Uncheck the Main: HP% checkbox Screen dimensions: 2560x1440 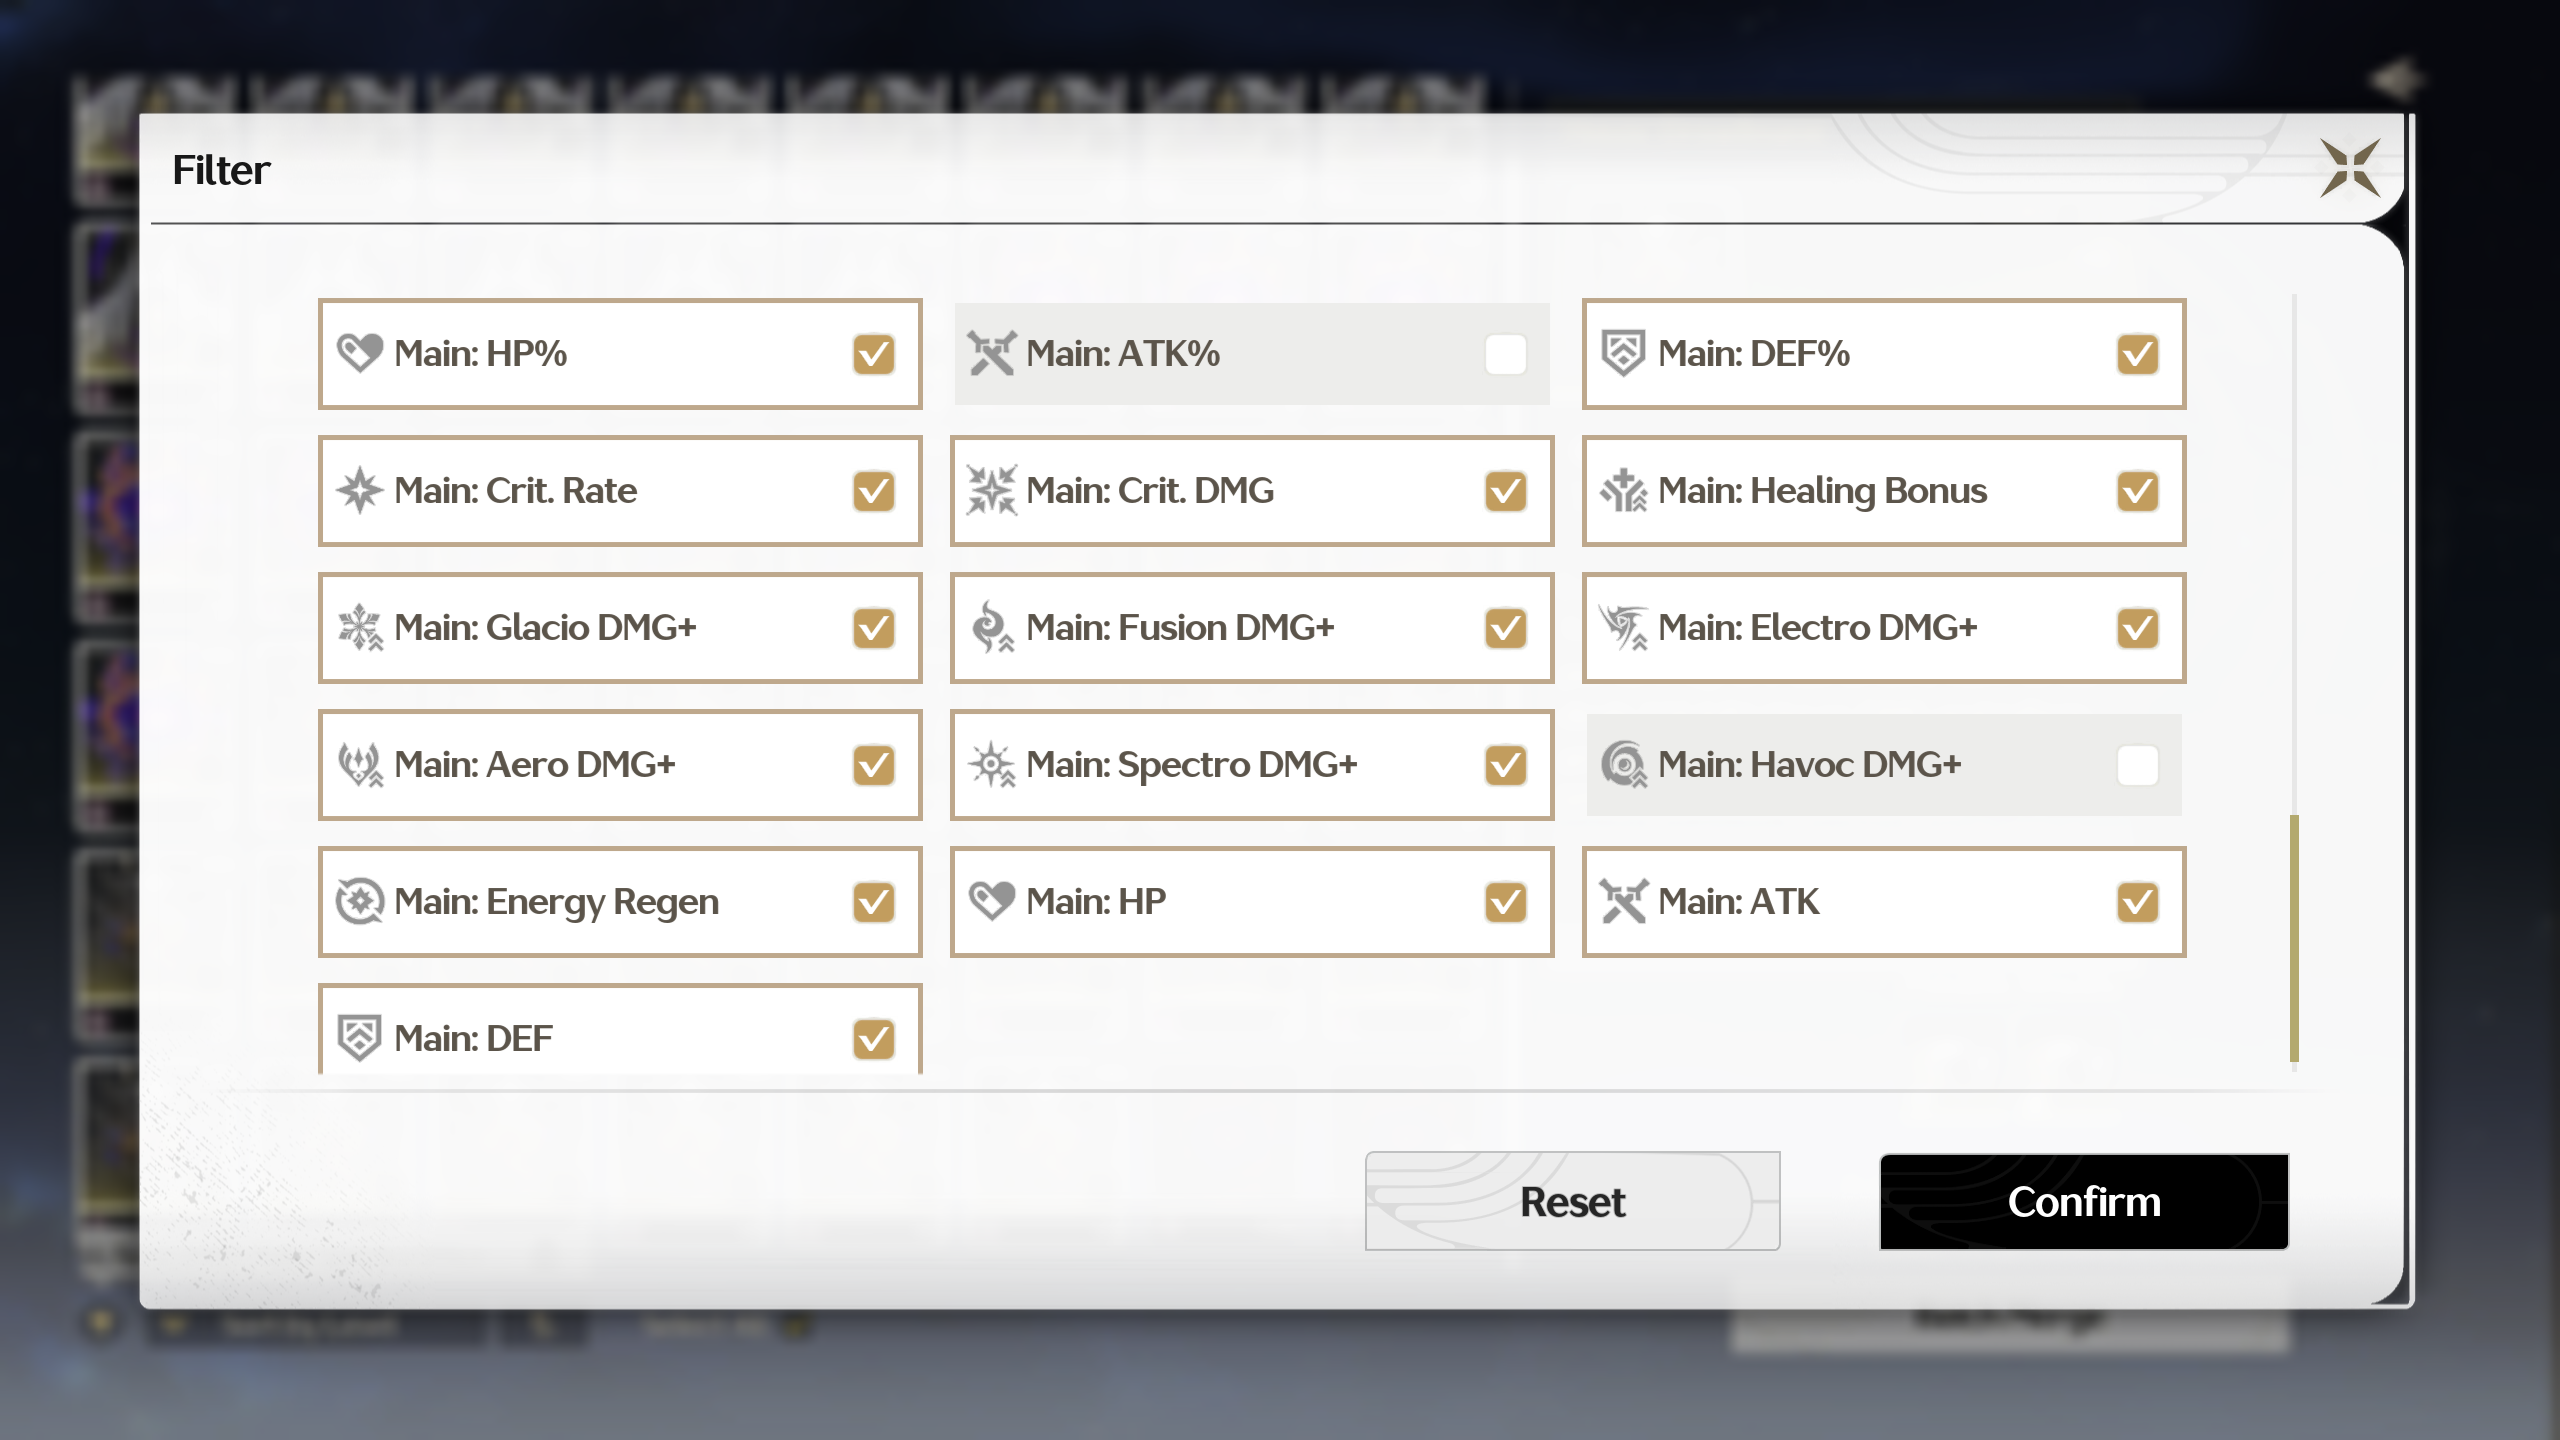pos(873,354)
